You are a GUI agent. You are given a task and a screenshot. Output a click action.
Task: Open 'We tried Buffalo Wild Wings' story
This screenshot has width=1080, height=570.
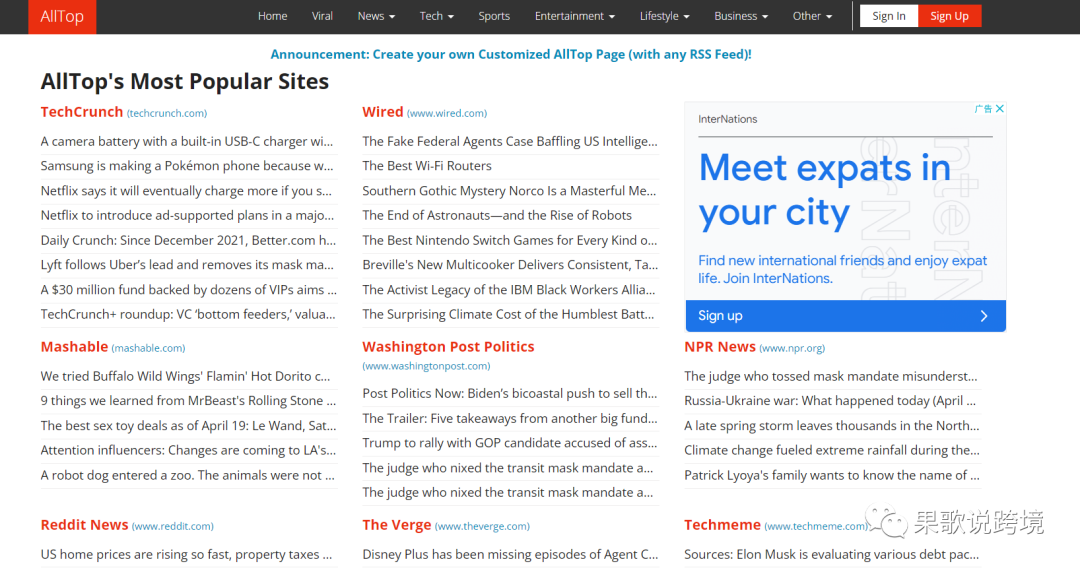pos(185,376)
